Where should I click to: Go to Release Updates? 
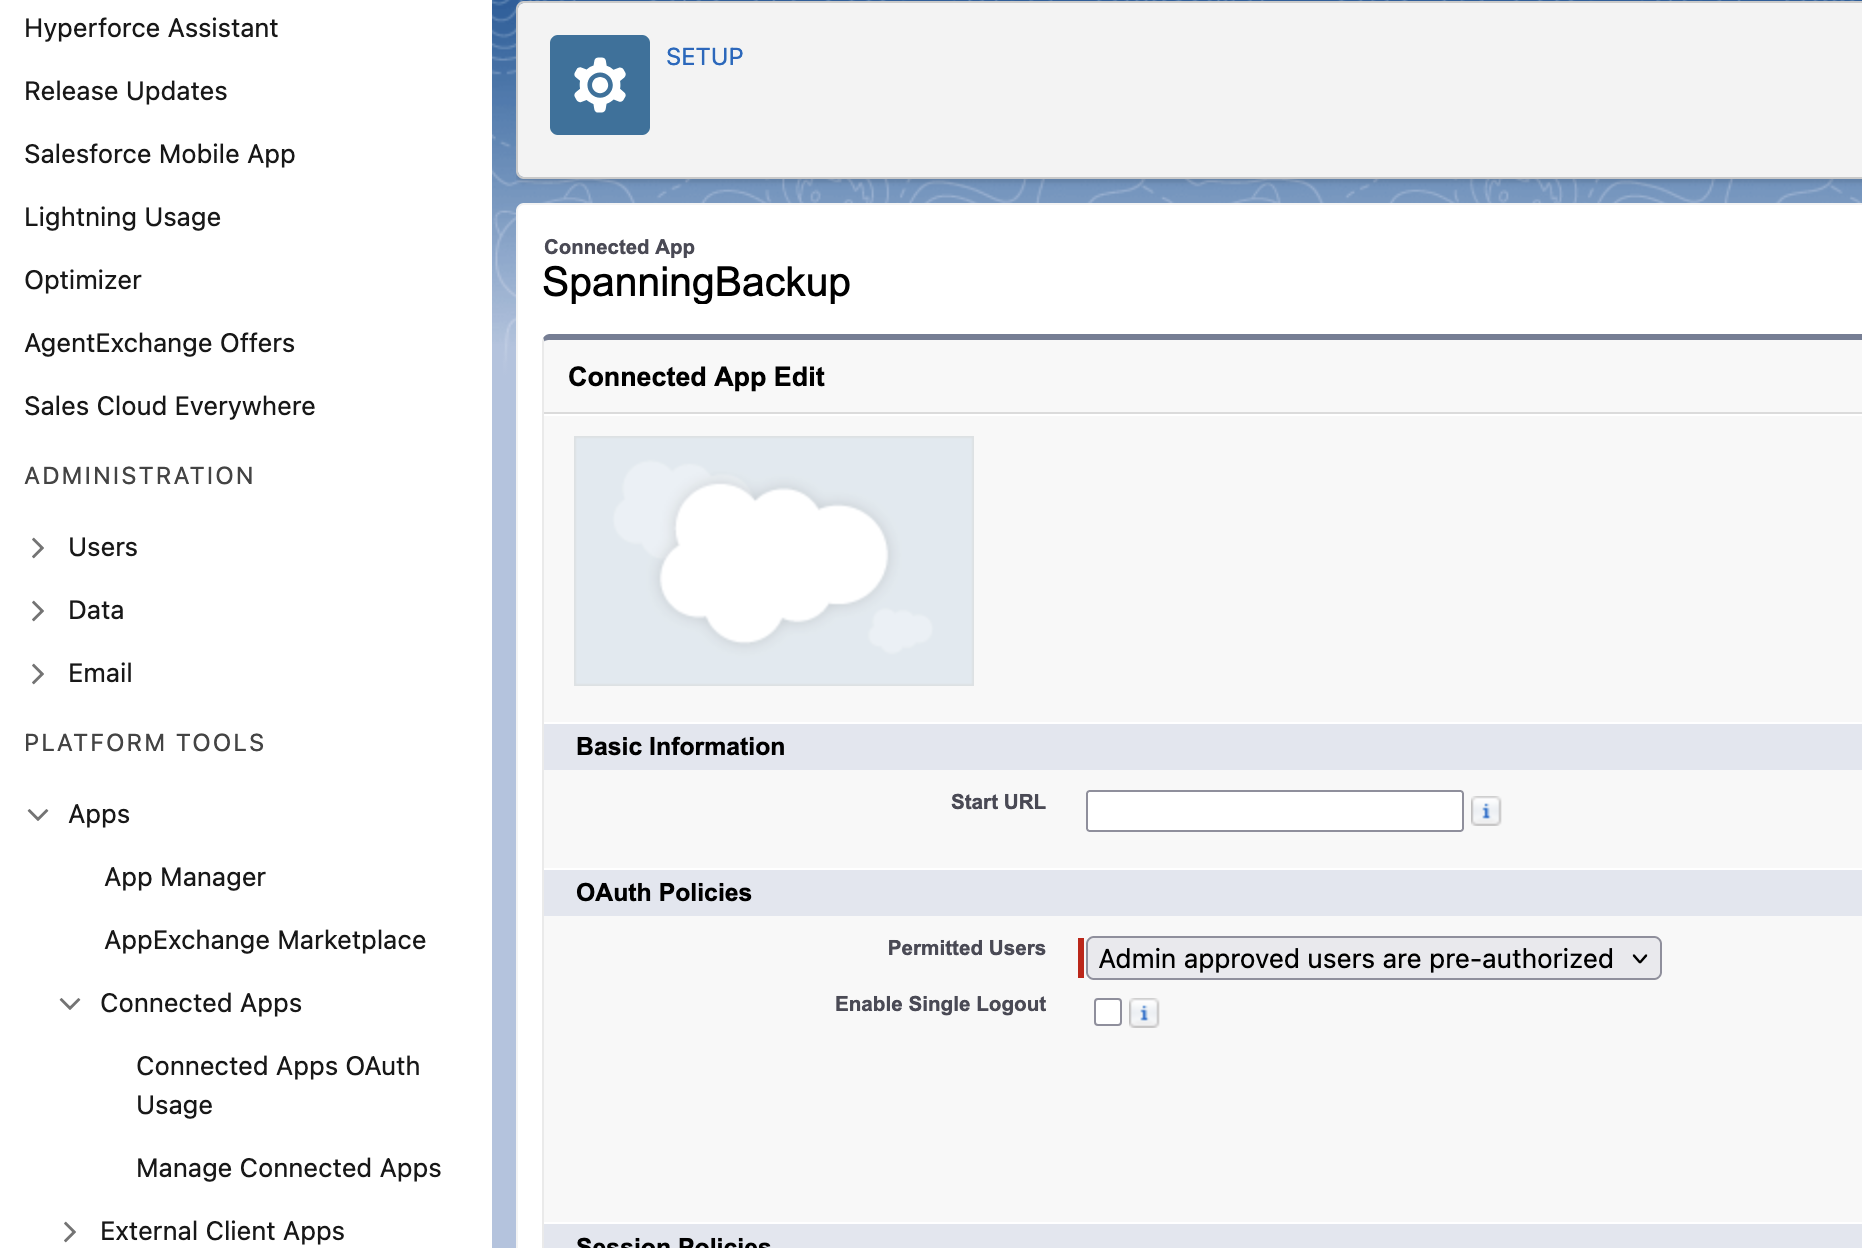pyautogui.click(x=126, y=91)
